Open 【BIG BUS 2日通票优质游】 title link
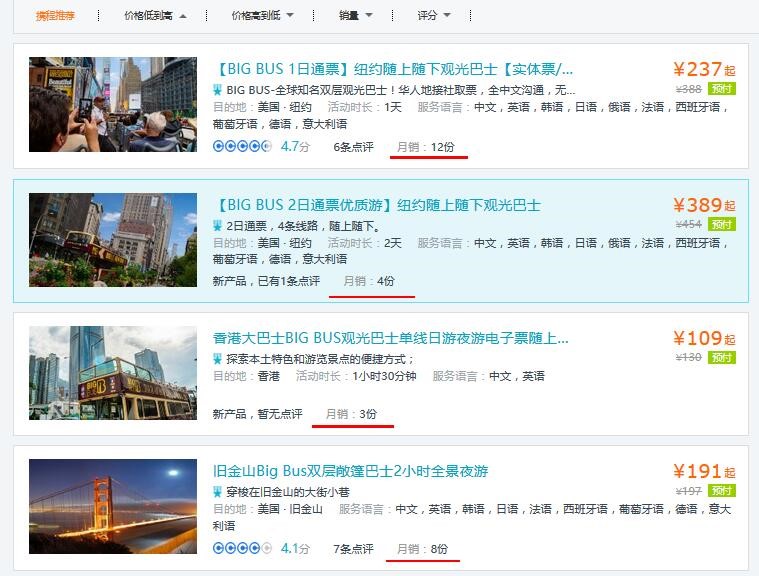 377,205
